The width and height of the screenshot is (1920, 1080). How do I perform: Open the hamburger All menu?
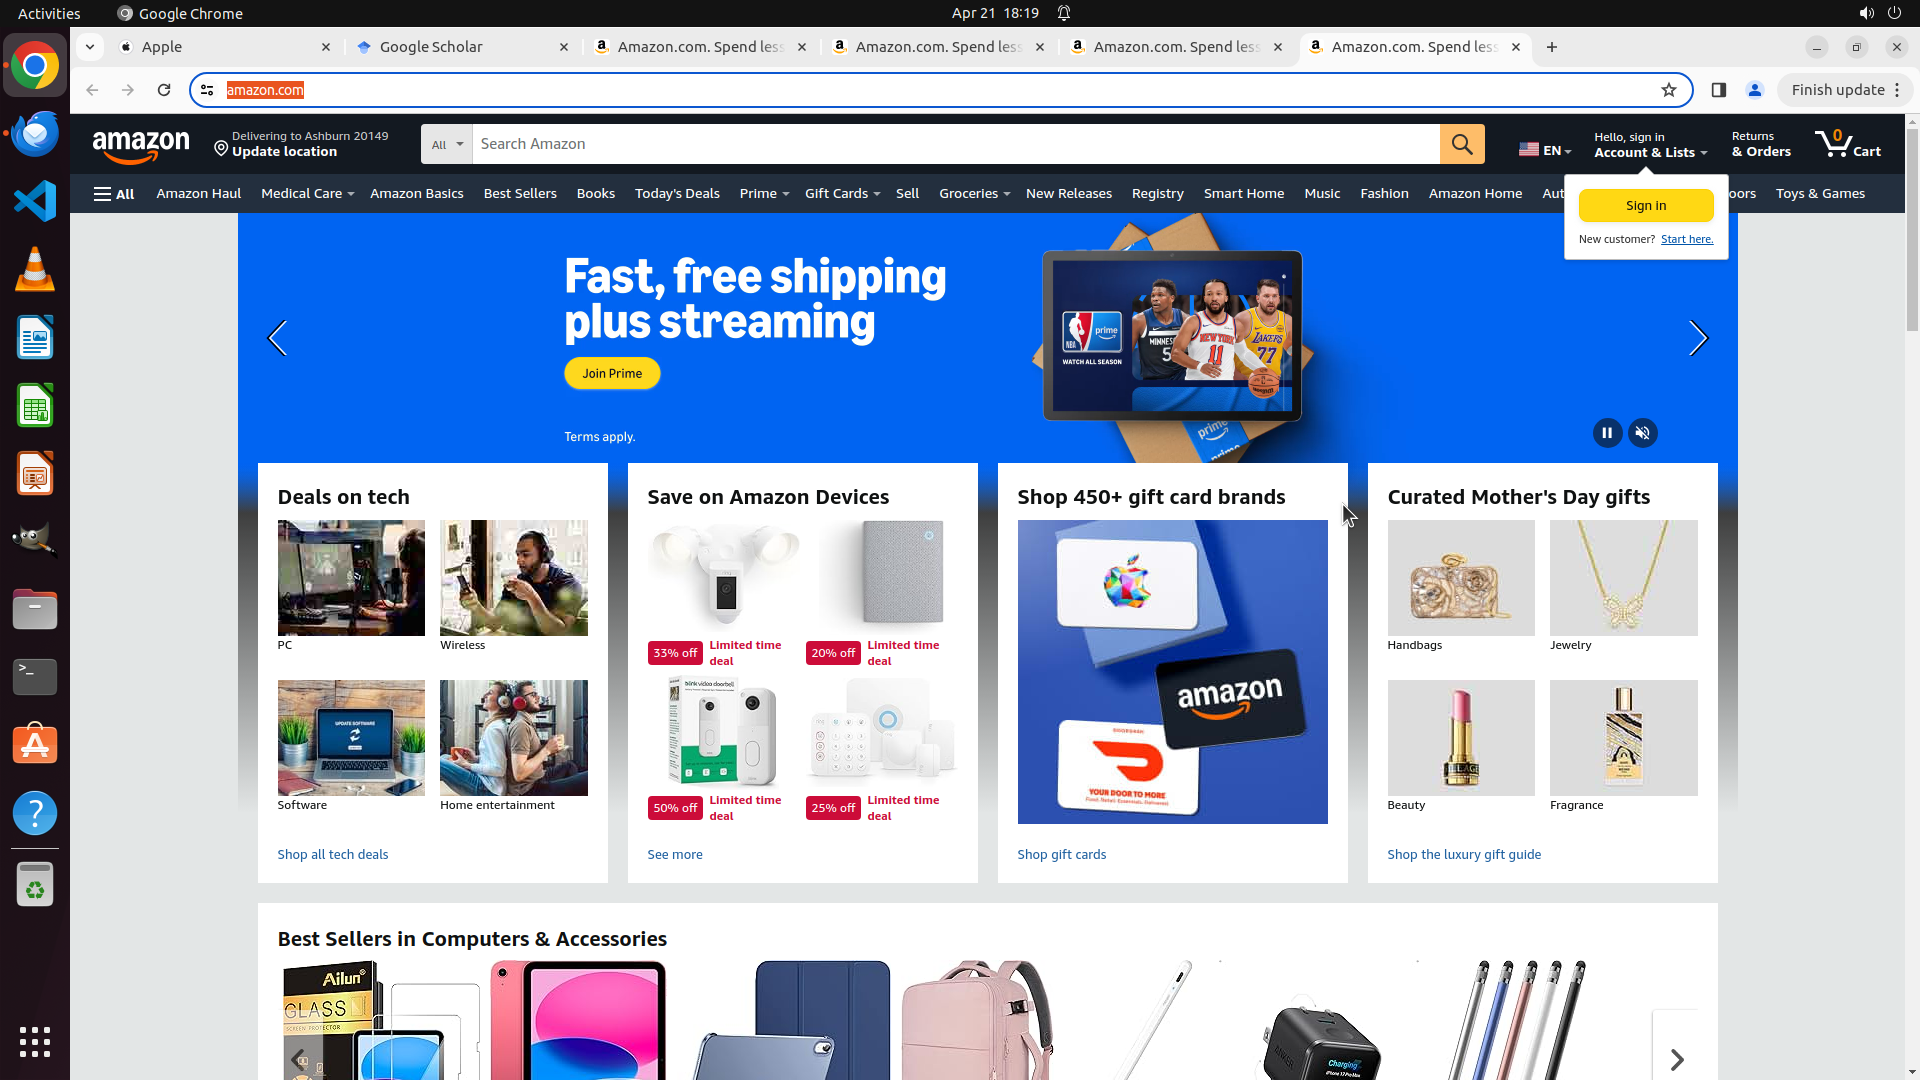(114, 194)
